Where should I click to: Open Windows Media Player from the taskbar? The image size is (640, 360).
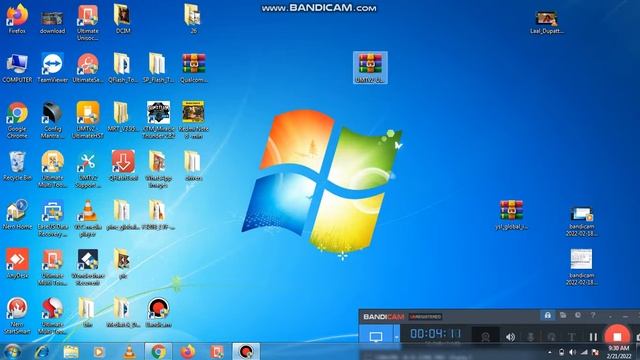pyautogui.click(x=99, y=351)
